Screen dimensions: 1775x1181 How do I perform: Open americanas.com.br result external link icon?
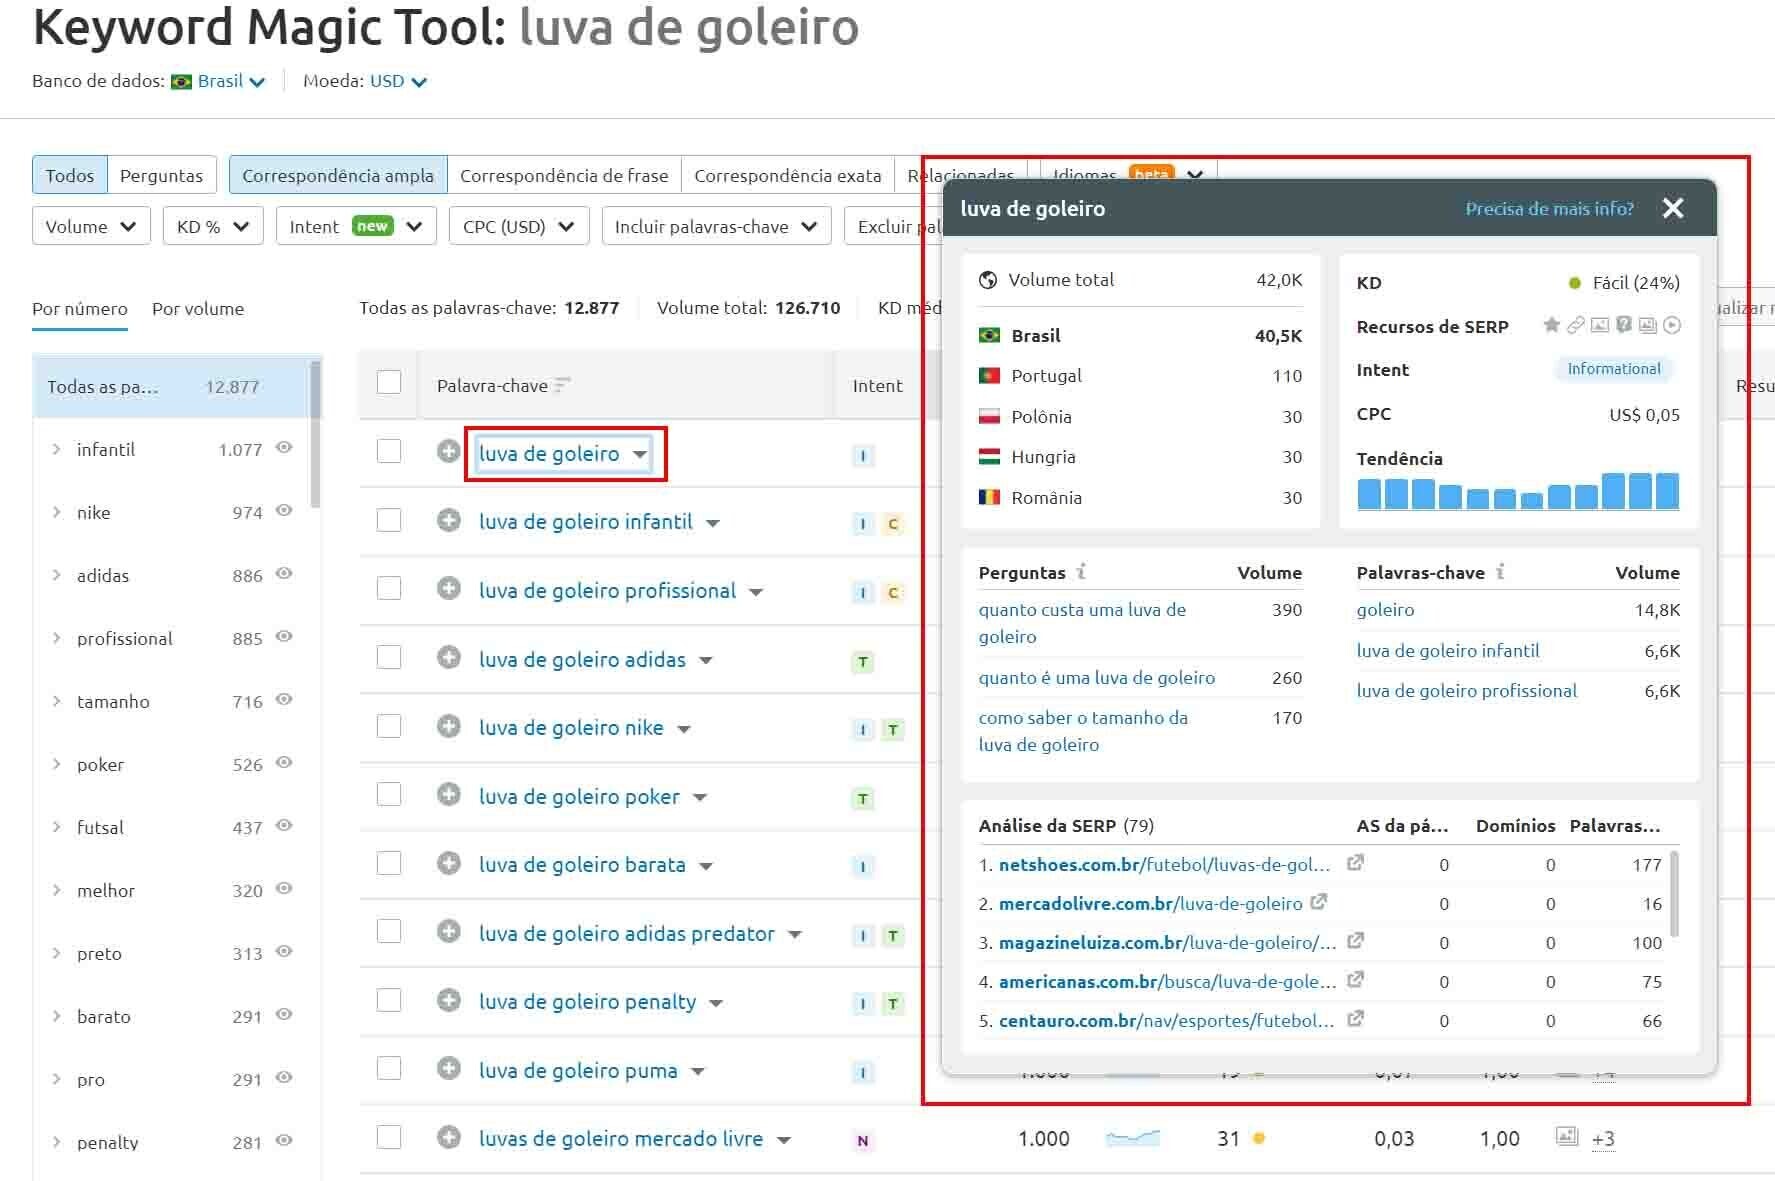tap(1355, 980)
